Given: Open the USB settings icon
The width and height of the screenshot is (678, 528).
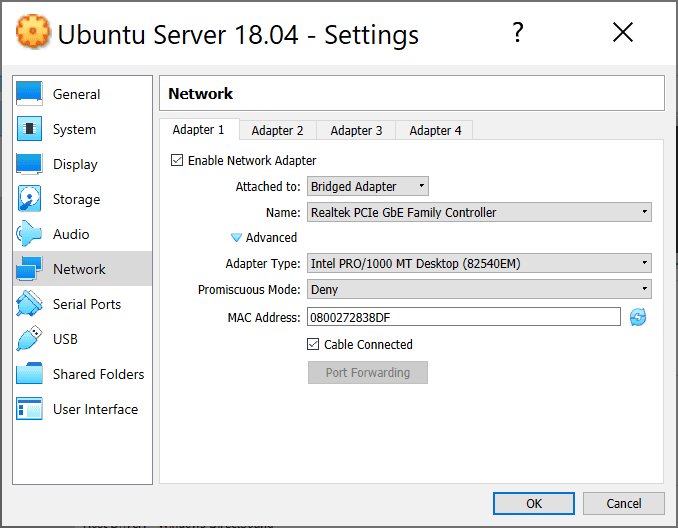Looking at the screenshot, I should [x=30, y=339].
